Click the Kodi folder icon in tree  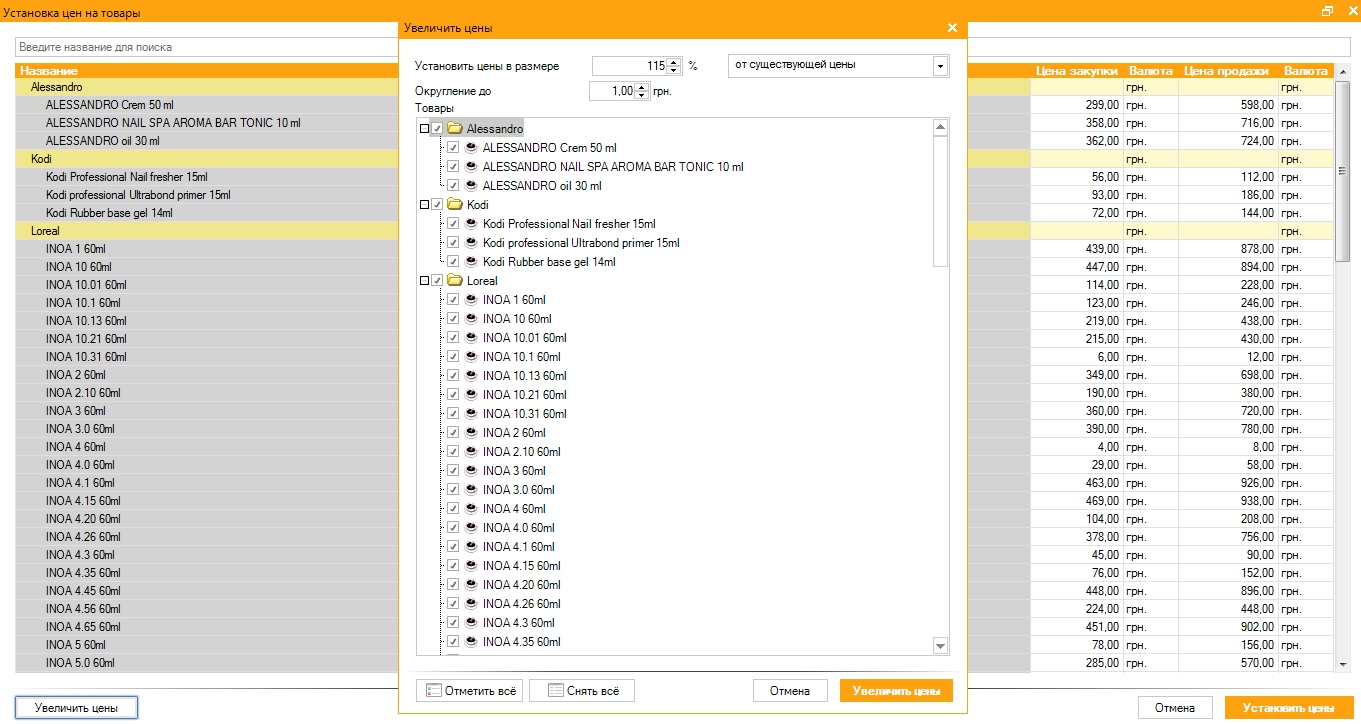tap(454, 205)
